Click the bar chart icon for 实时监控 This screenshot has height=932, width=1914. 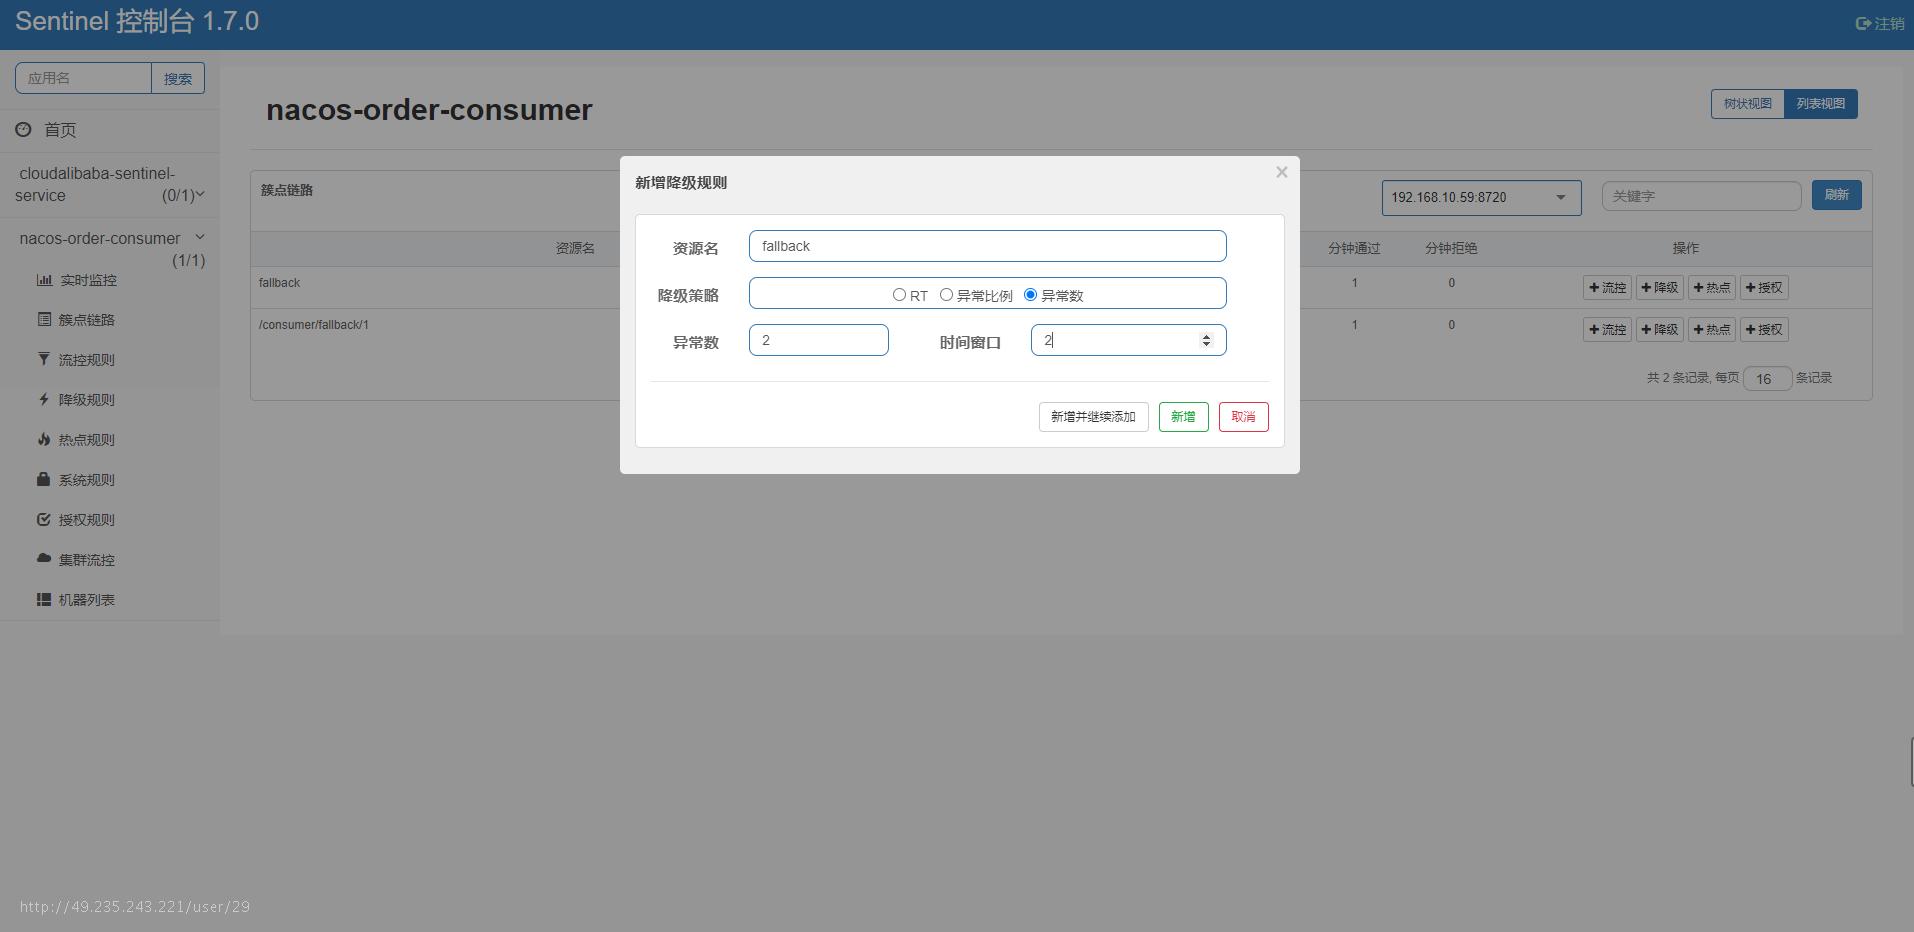pyautogui.click(x=44, y=280)
